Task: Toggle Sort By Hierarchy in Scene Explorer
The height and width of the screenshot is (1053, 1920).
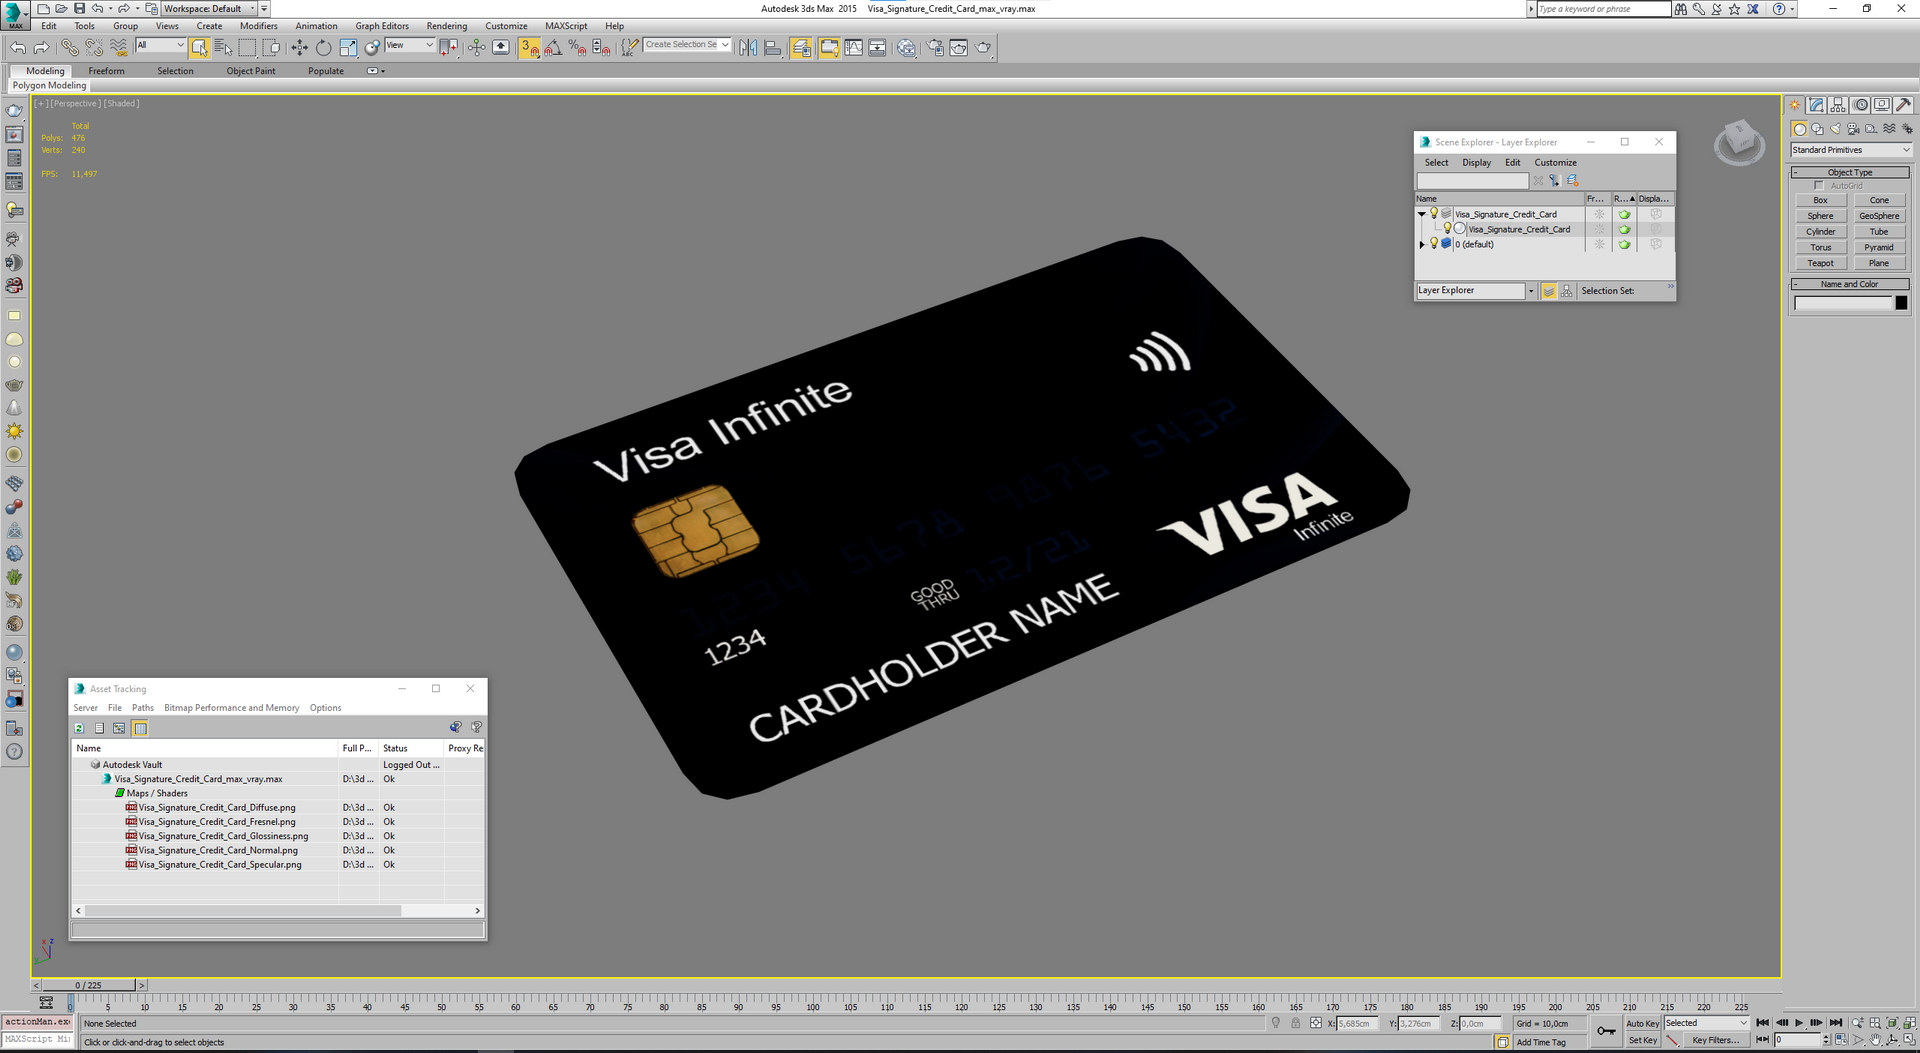Action: coord(1566,291)
